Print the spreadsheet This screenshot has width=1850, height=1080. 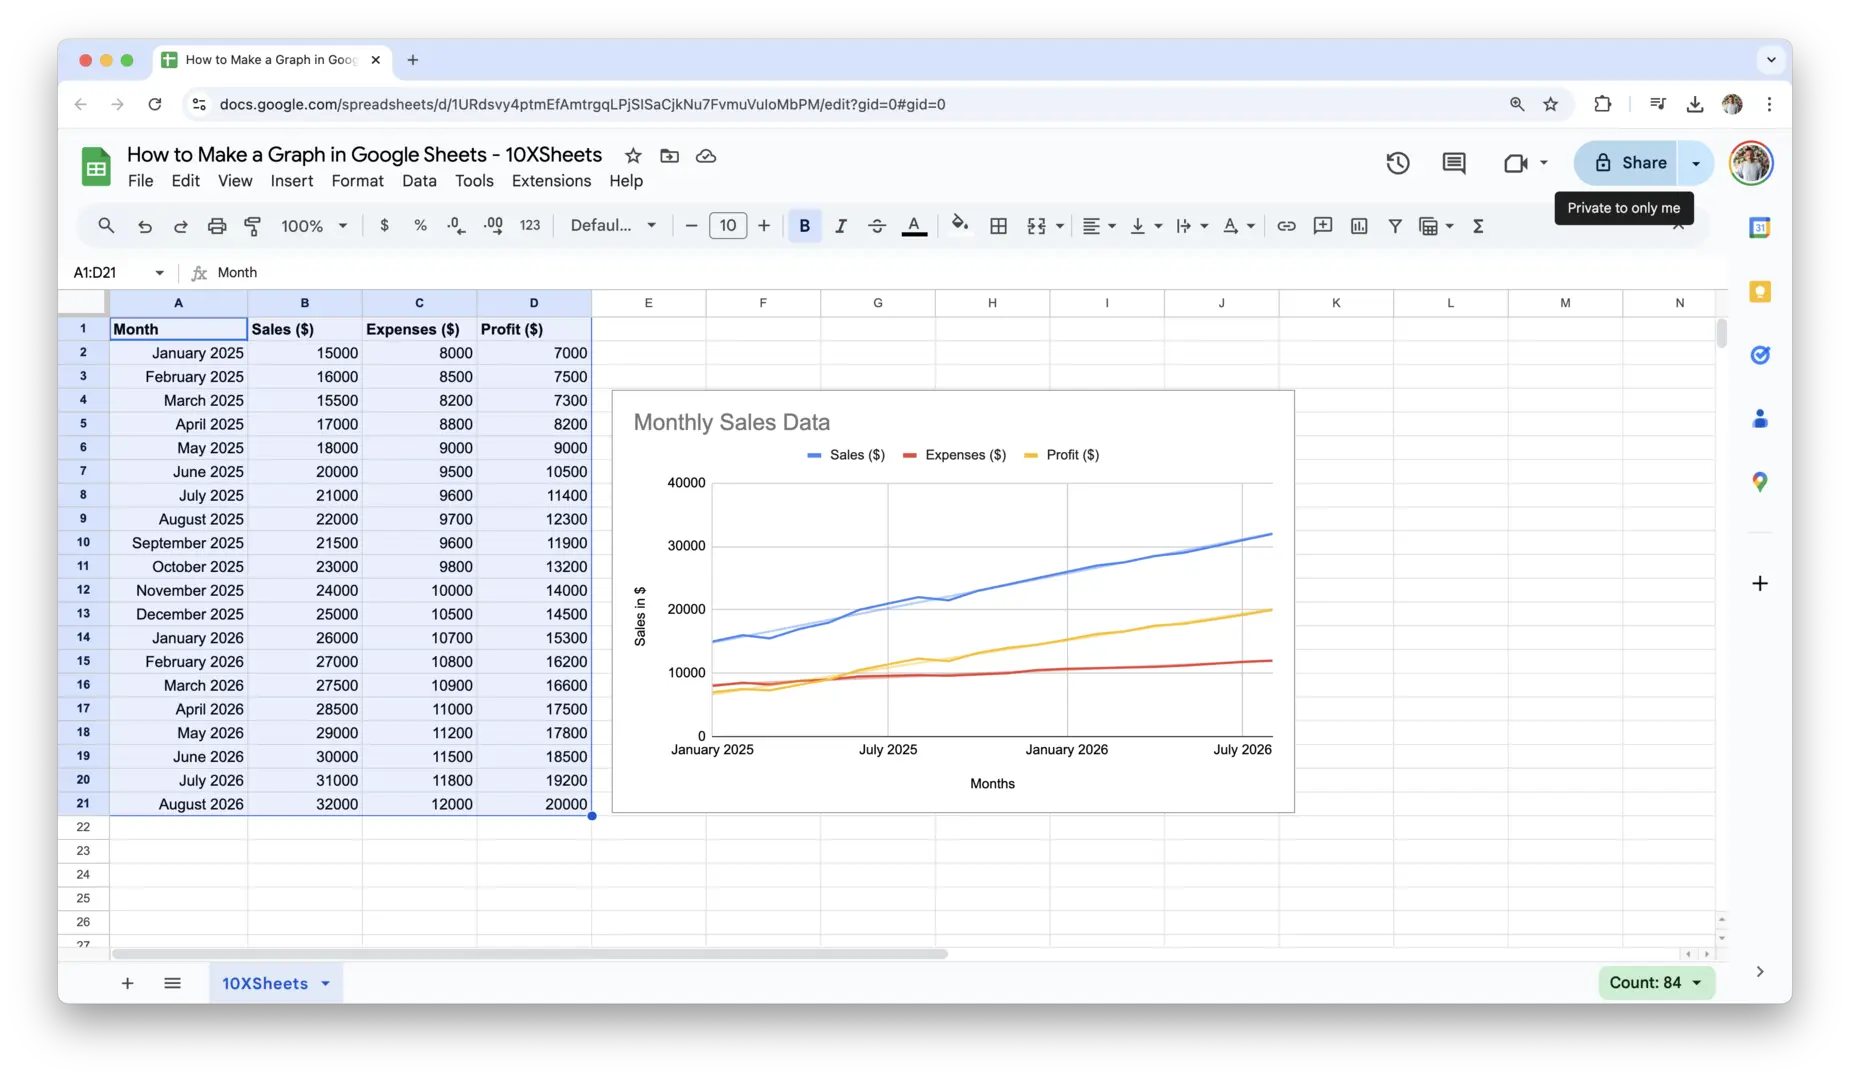(x=217, y=226)
